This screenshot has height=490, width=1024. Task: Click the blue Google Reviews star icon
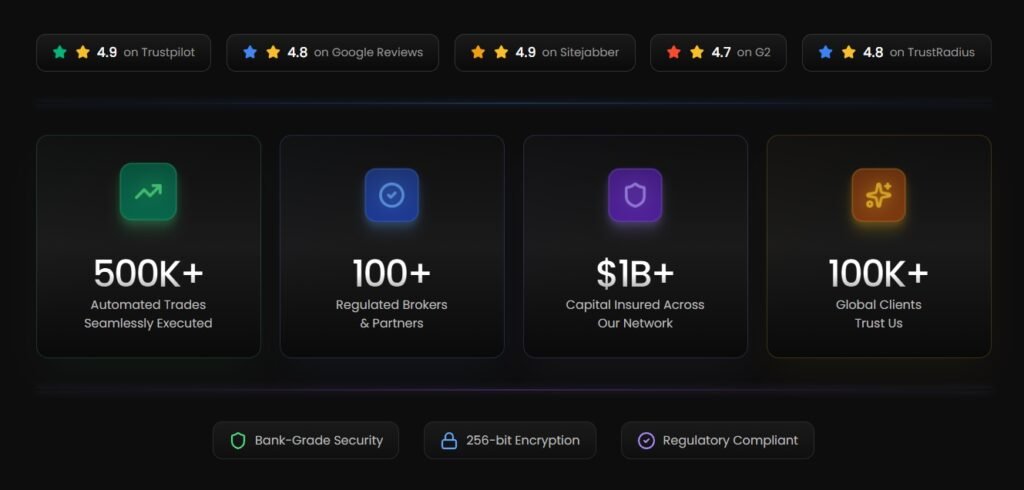(x=250, y=52)
